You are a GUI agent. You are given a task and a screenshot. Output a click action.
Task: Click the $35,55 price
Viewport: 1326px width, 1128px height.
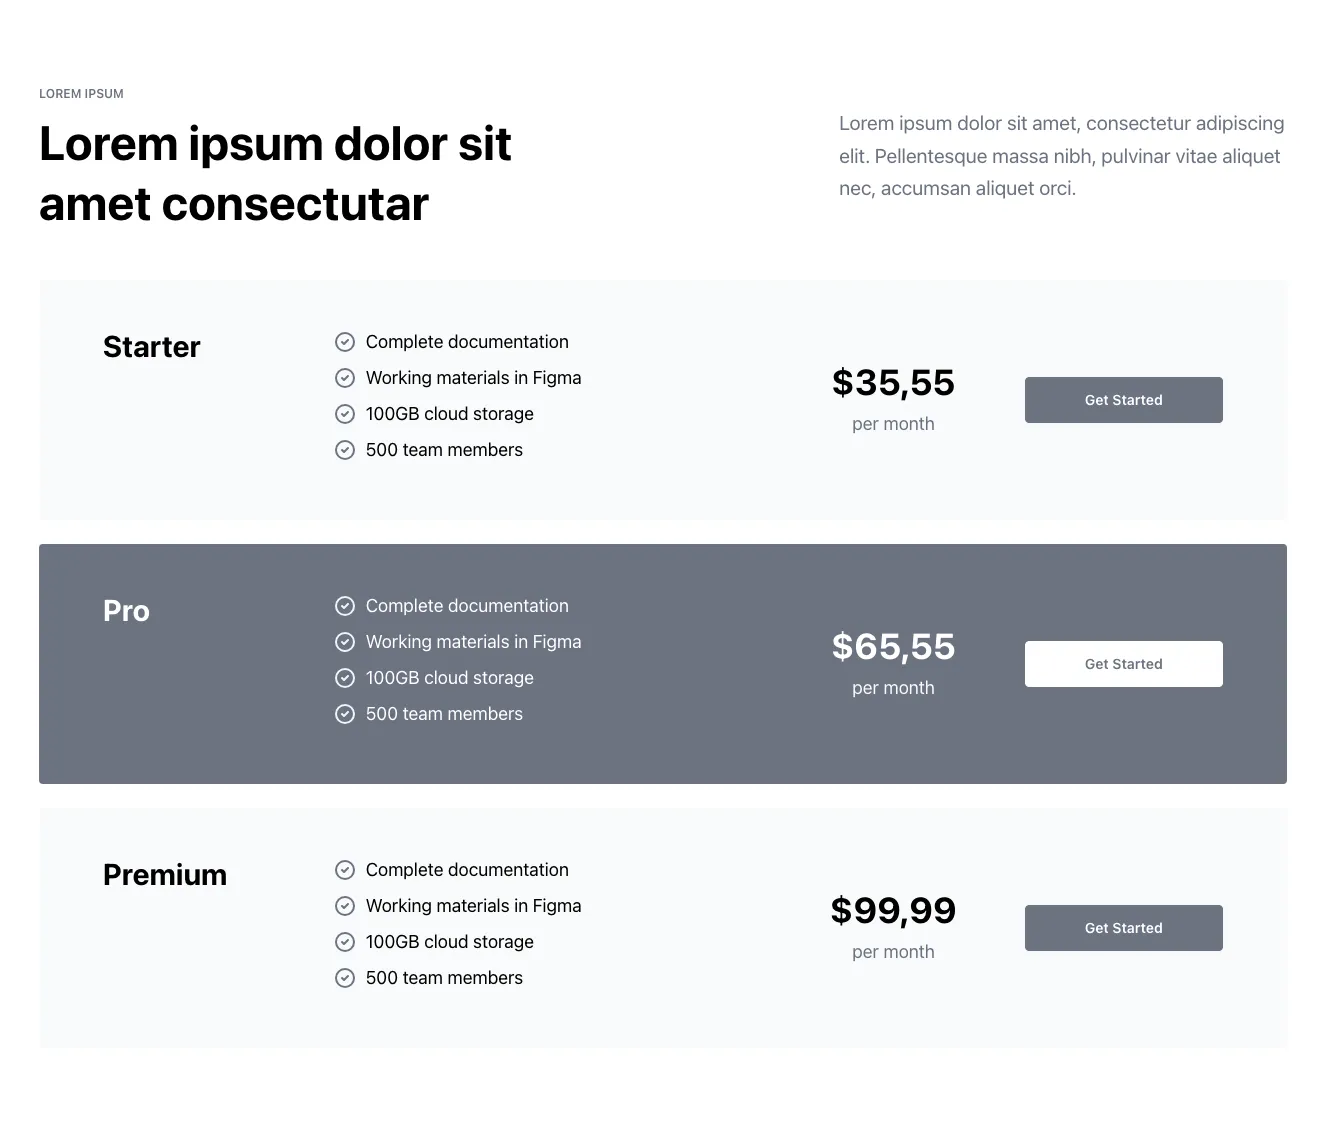click(x=893, y=383)
